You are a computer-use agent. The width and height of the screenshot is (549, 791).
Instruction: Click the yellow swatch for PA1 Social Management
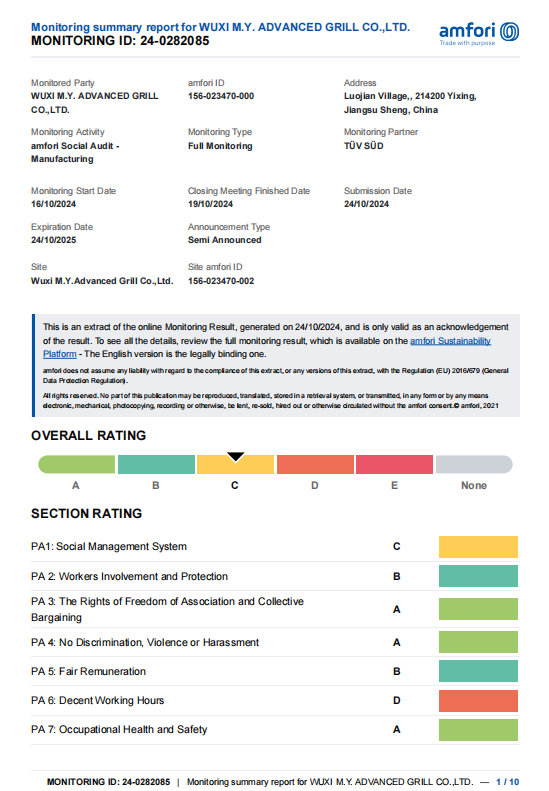pyautogui.click(x=478, y=547)
